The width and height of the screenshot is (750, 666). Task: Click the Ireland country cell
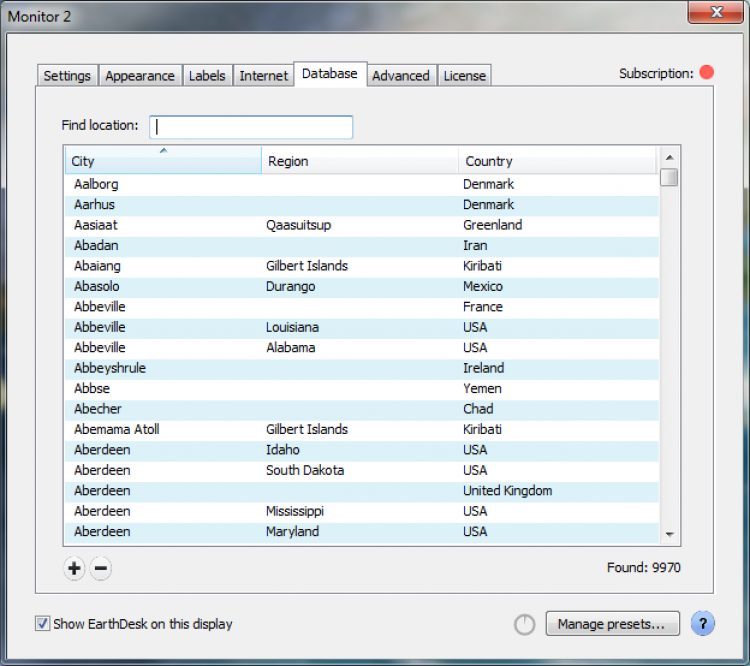coord(483,368)
